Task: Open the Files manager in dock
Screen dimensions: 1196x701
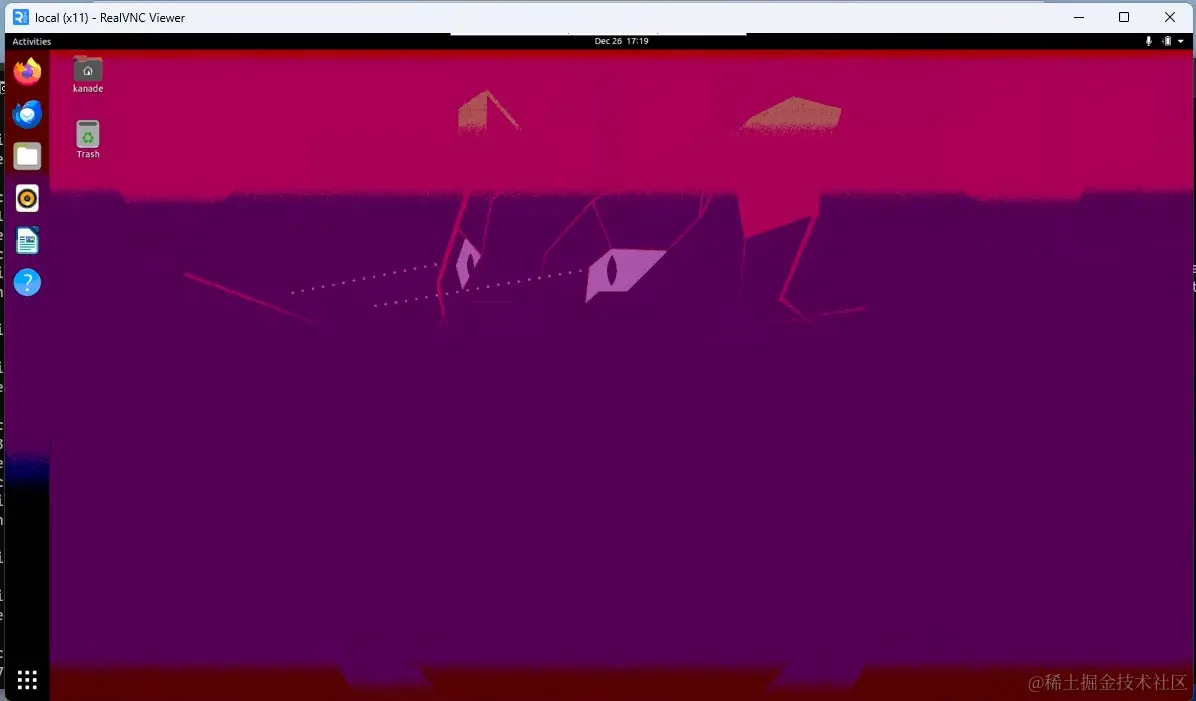Action: click(27, 156)
